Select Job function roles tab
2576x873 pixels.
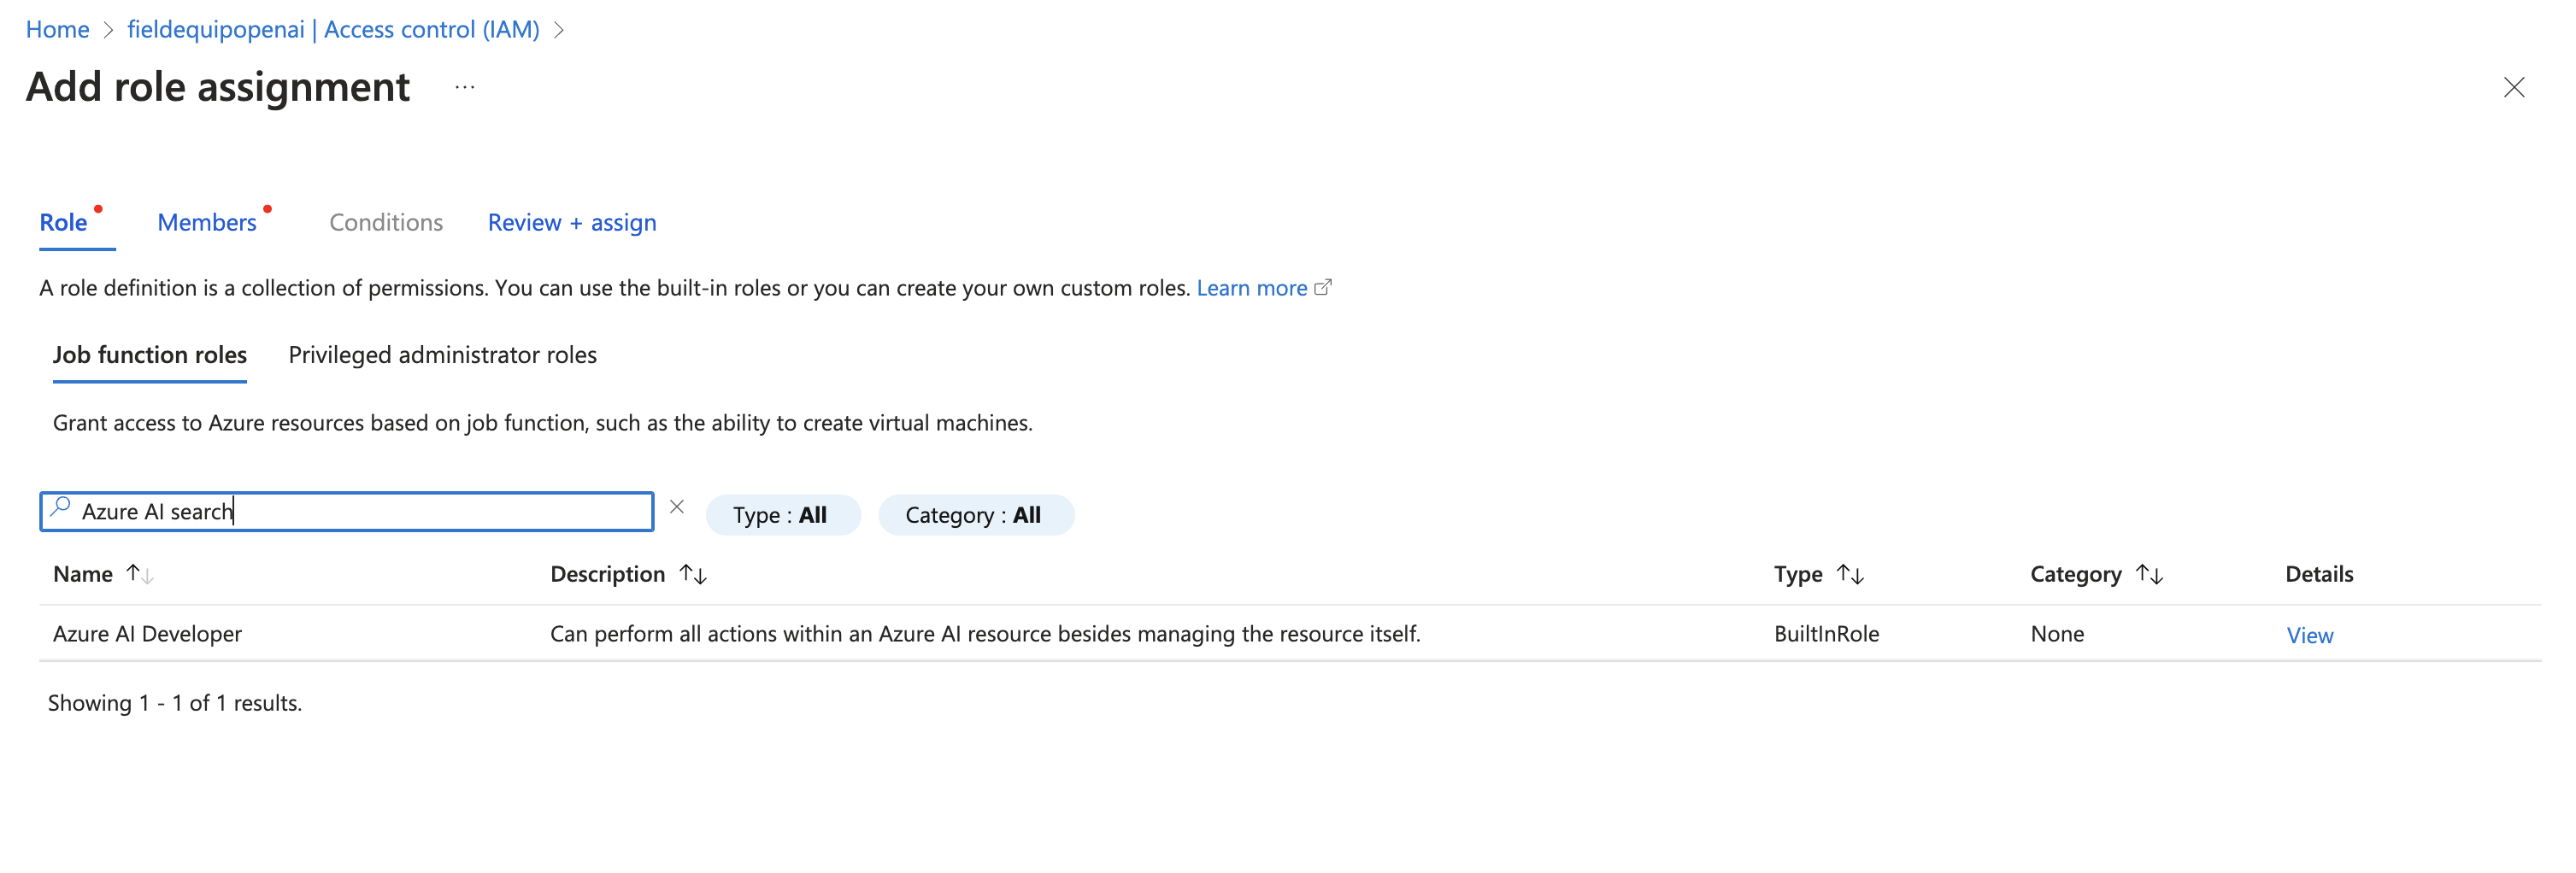click(x=150, y=355)
